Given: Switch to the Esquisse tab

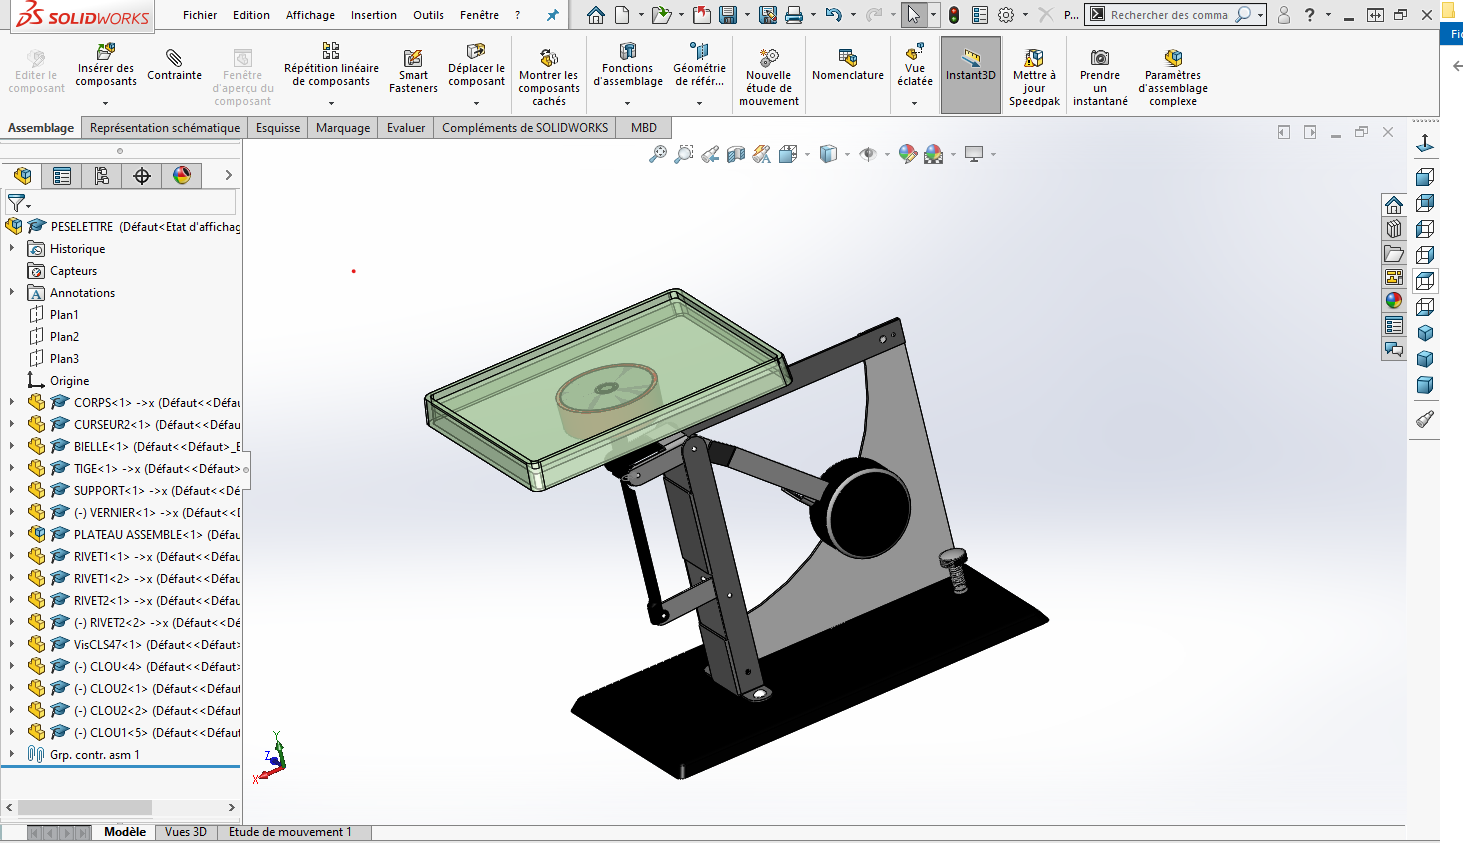Looking at the screenshot, I should point(278,128).
